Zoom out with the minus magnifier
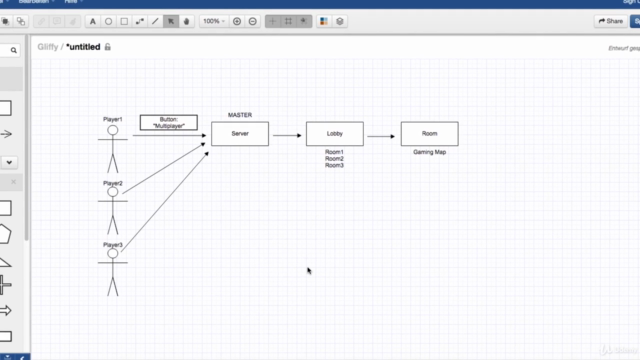Viewport: 640px width, 360px height. coord(253,21)
